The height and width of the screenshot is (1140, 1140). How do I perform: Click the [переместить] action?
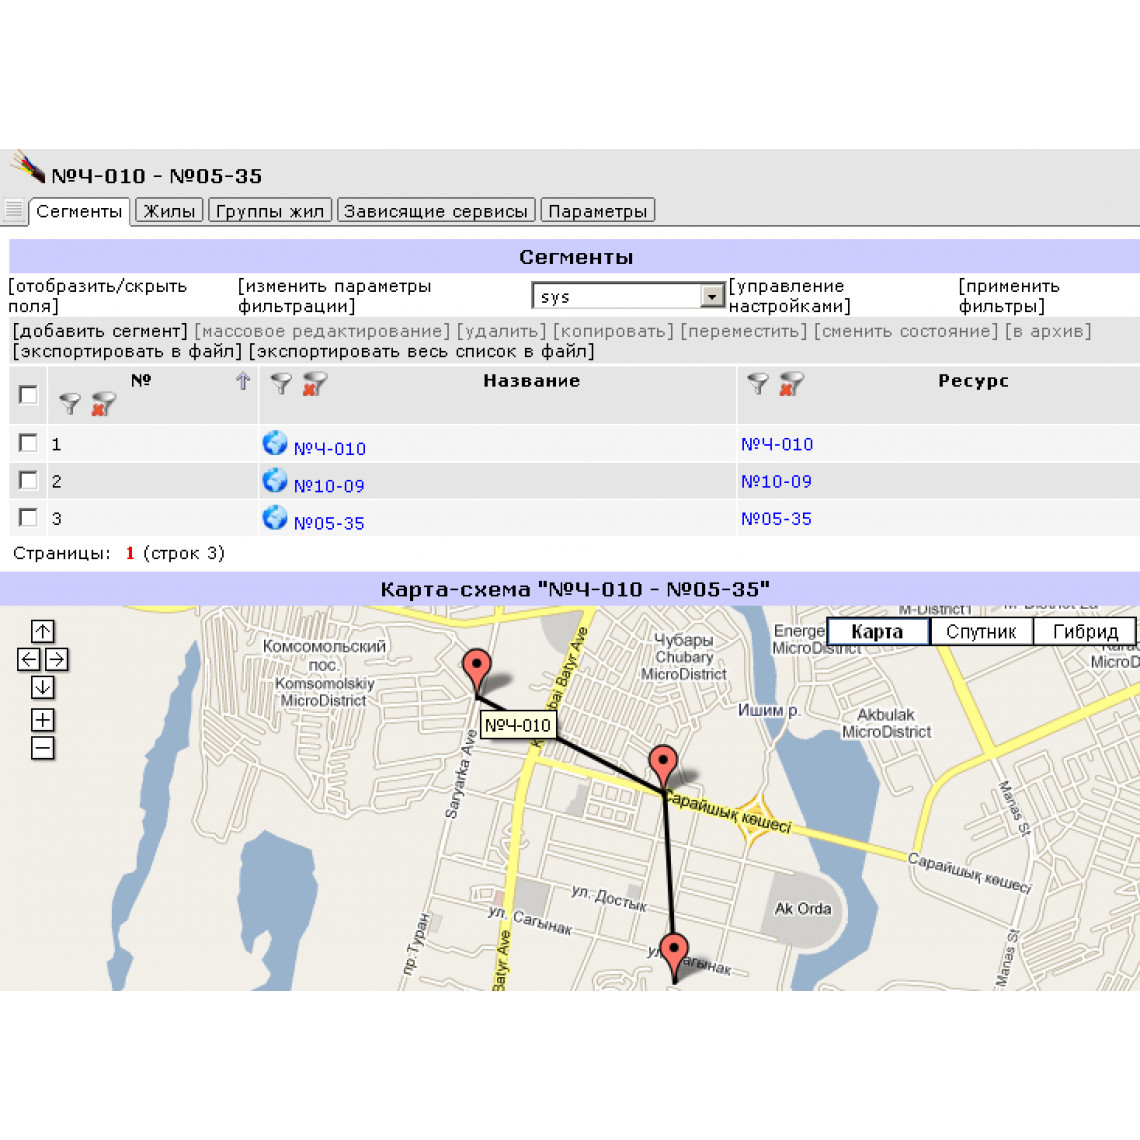pyautogui.click(x=744, y=332)
